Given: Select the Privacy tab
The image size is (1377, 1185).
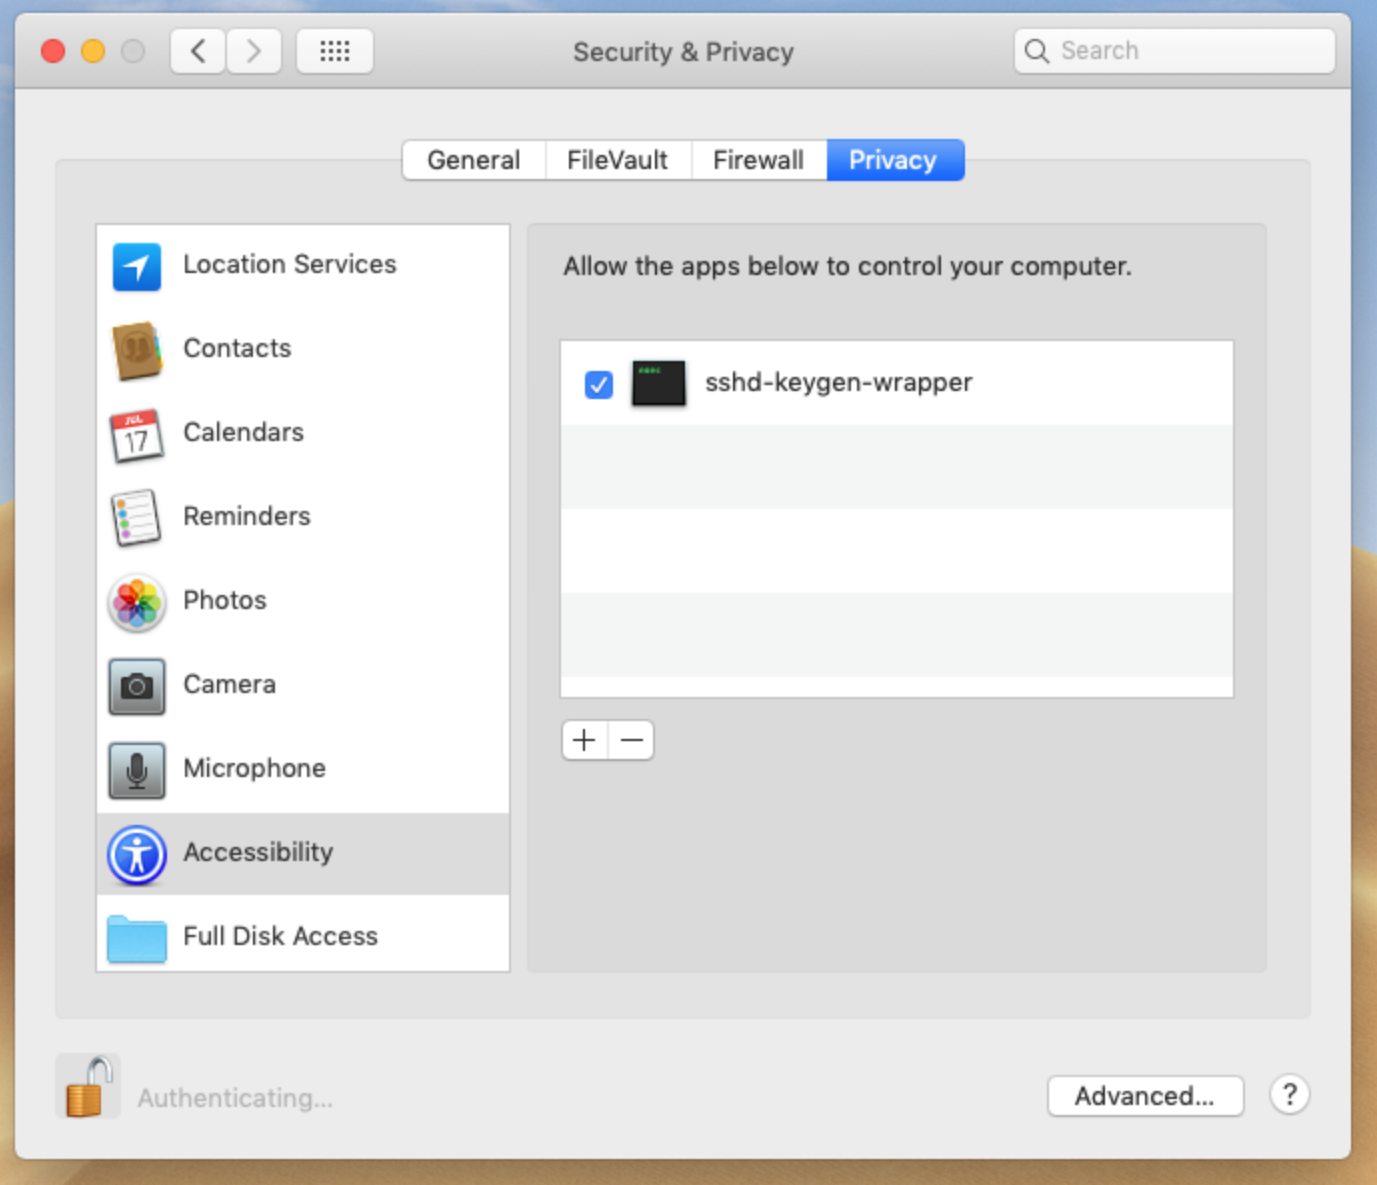Looking at the screenshot, I should pos(894,160).
